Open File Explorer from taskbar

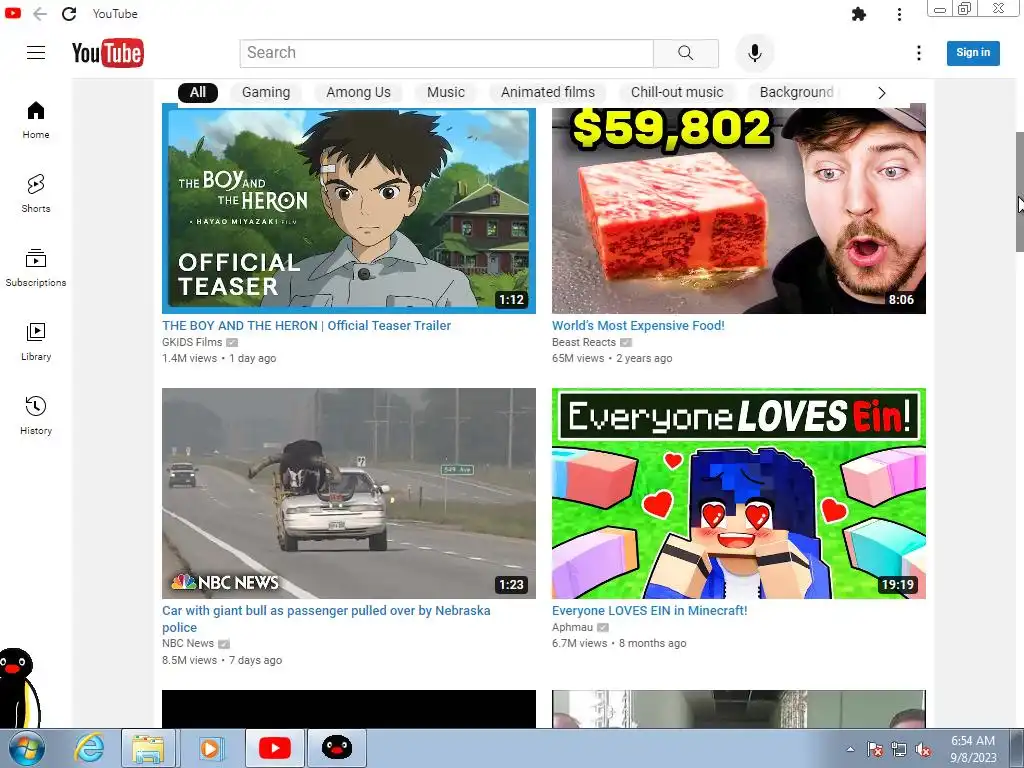[148, 748]
